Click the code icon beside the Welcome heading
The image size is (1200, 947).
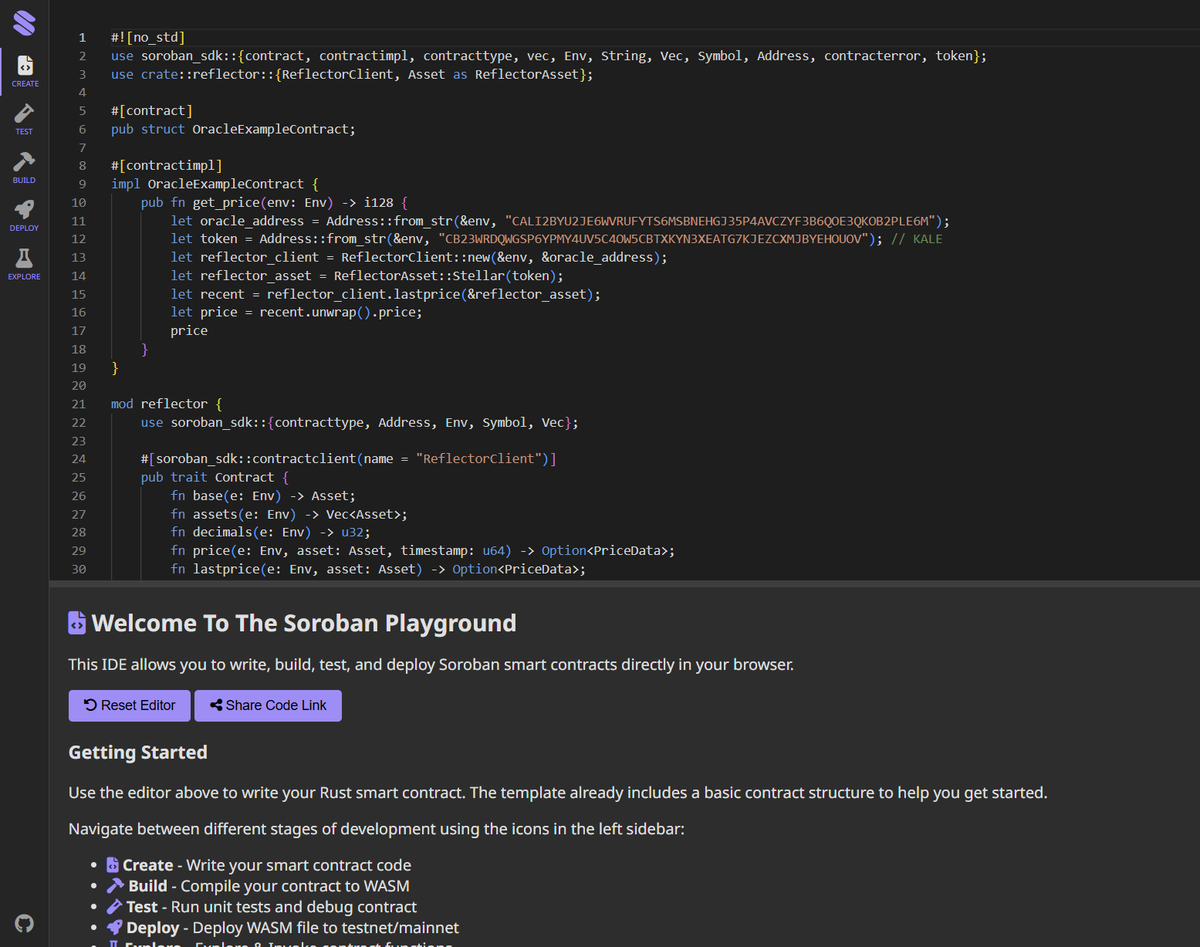76,622
